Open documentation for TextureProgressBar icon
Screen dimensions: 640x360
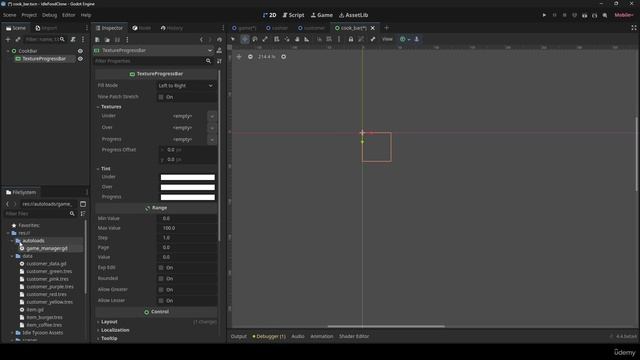(219, 50)
